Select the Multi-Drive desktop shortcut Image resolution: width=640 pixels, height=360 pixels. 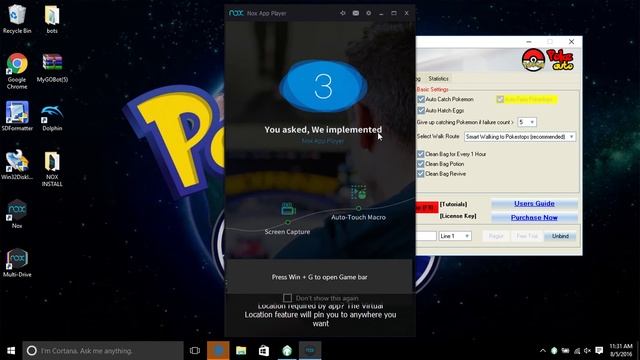point(17,262)
